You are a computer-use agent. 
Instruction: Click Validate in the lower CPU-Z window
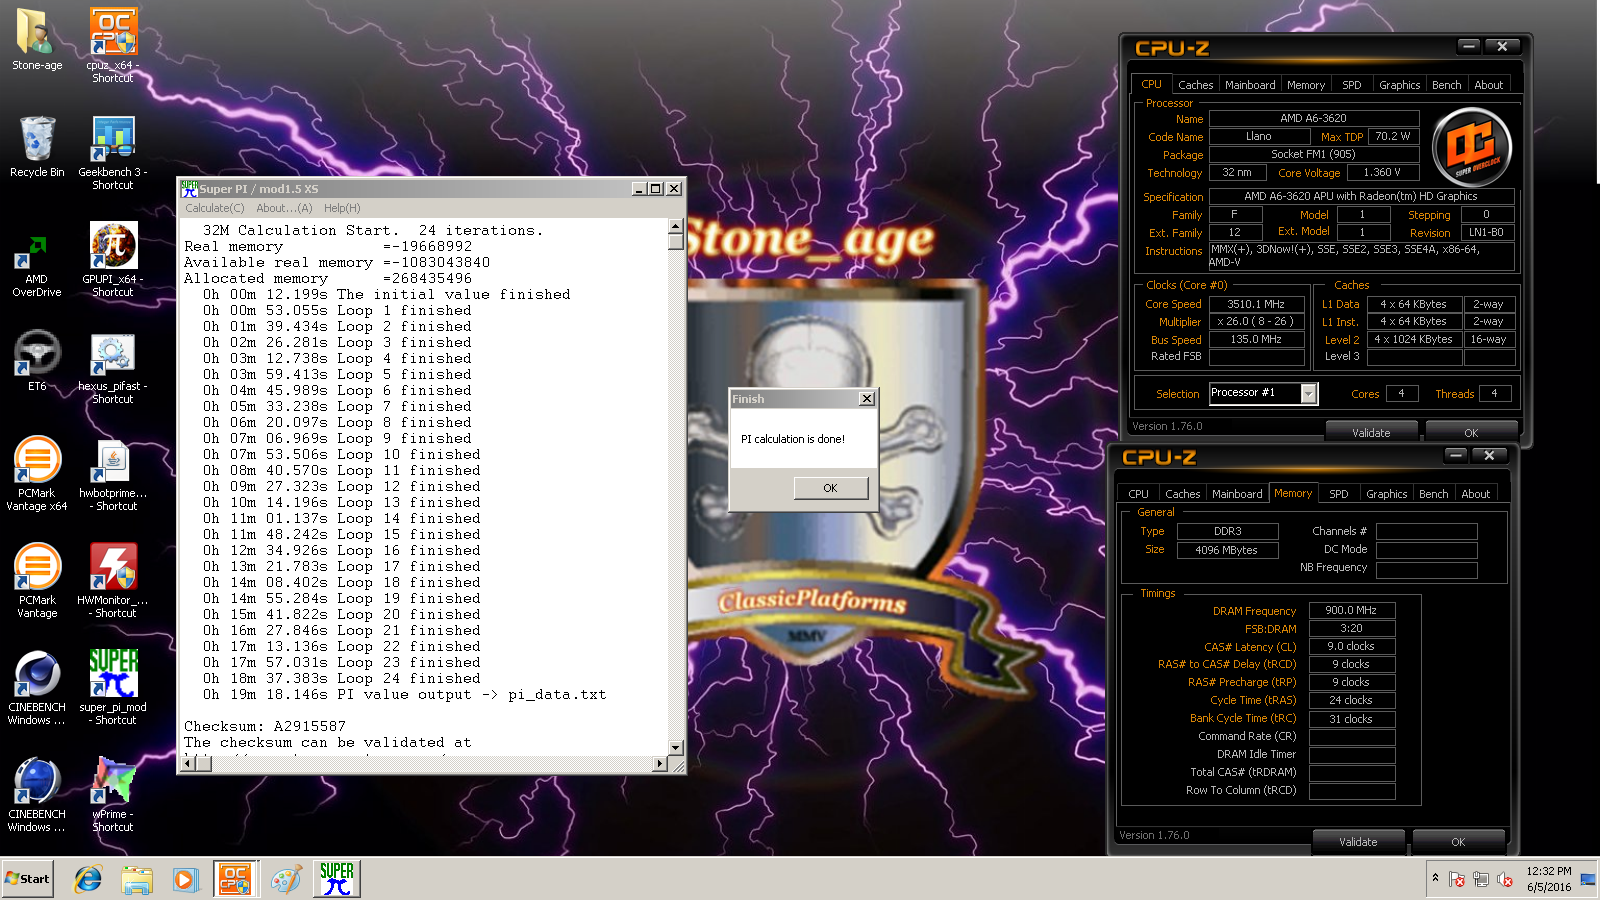pyautogui.click(x=1358, y=842)
